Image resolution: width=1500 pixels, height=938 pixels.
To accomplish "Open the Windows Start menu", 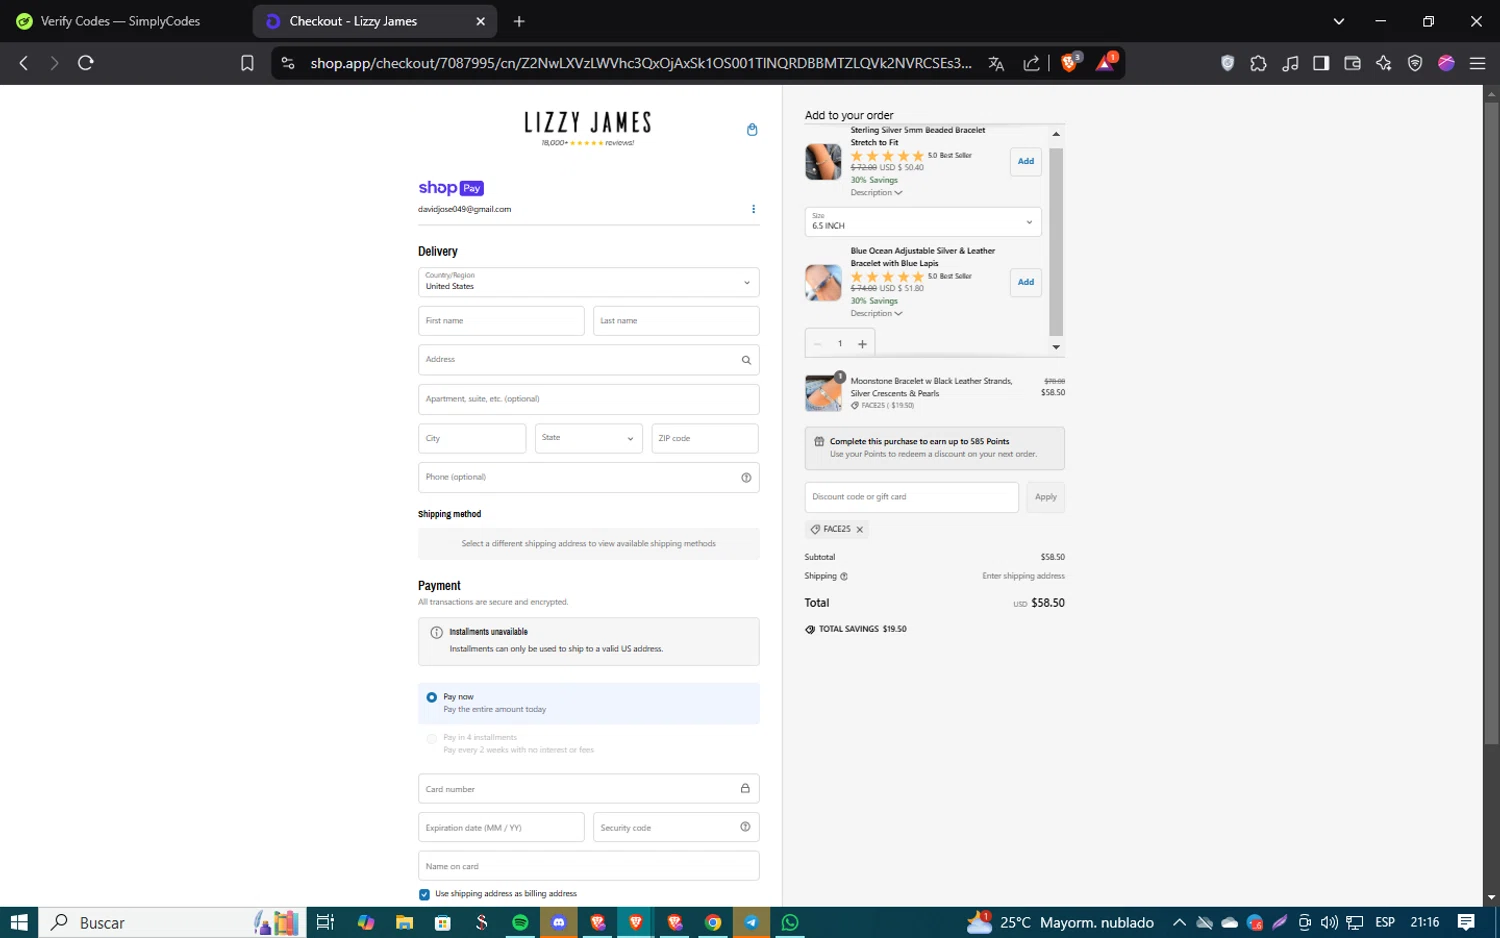I will (x=19, y=922).
